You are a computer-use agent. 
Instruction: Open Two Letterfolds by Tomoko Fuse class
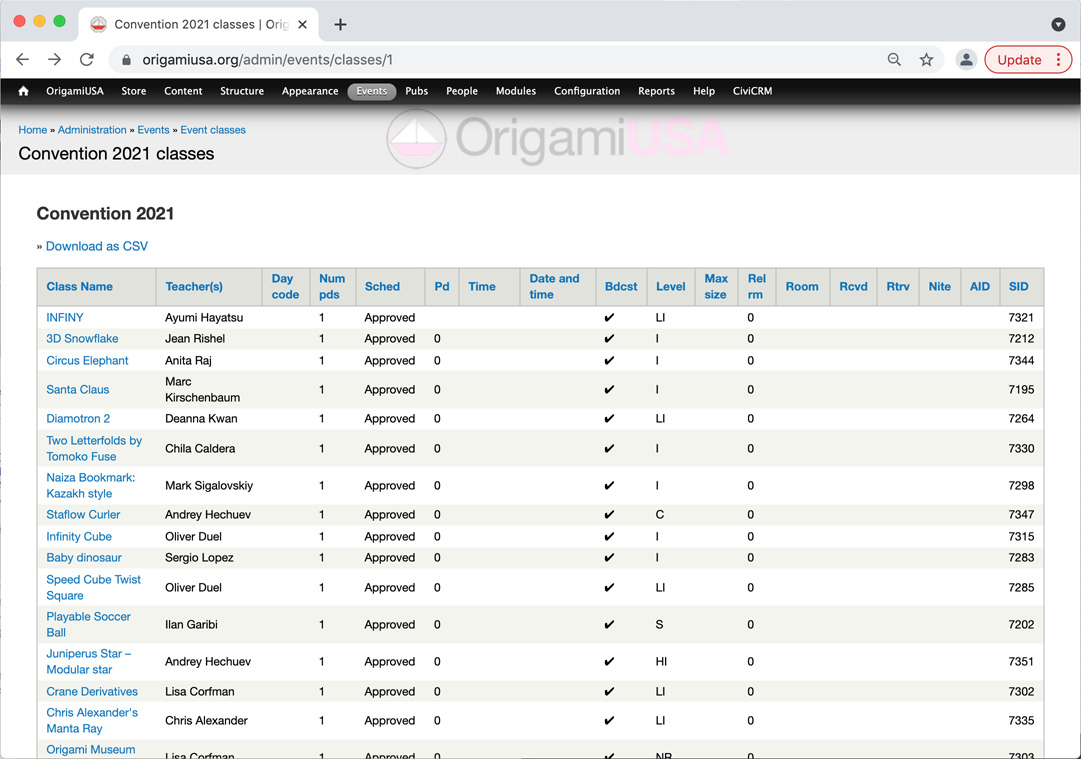tap(94, 449)
